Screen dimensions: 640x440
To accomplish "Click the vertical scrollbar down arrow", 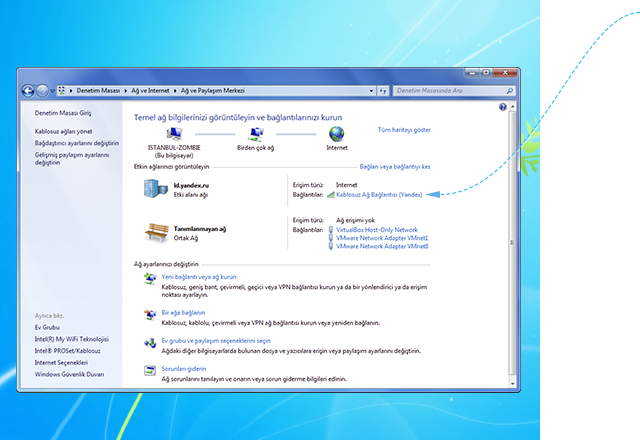I will pyautogui.click(x=512, y=383).
